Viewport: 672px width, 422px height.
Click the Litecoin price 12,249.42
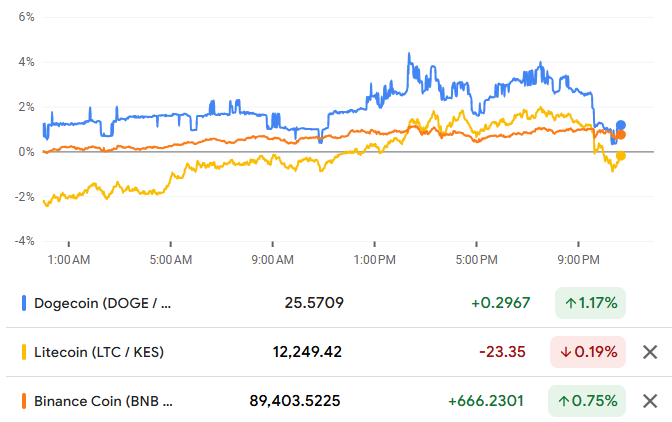tap(307, 352)
